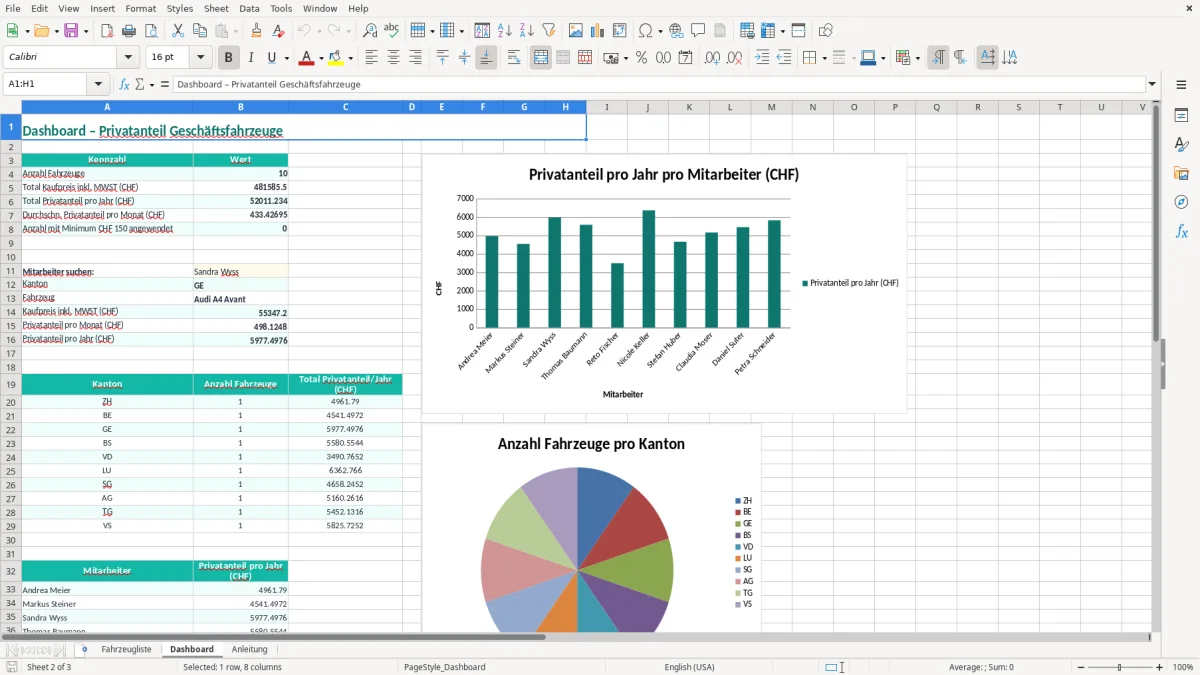The height and width of the screenshot is (675, 1200).
Task: Open sidebar Navigator compass icon
Action: click(x=1181, y=202)
